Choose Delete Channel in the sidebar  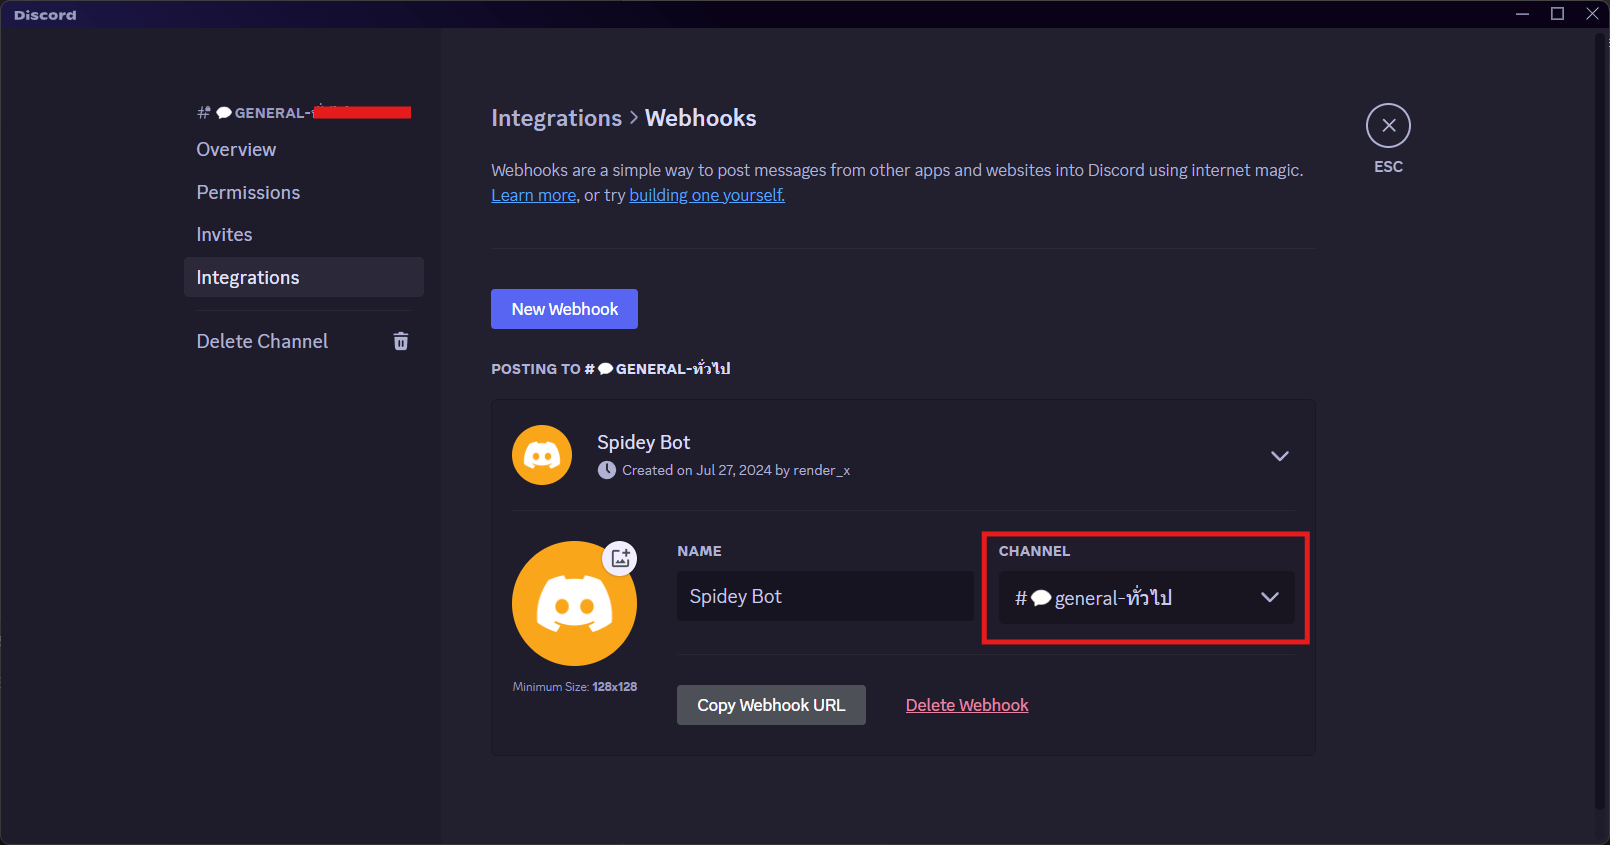[x=304, y=341]
